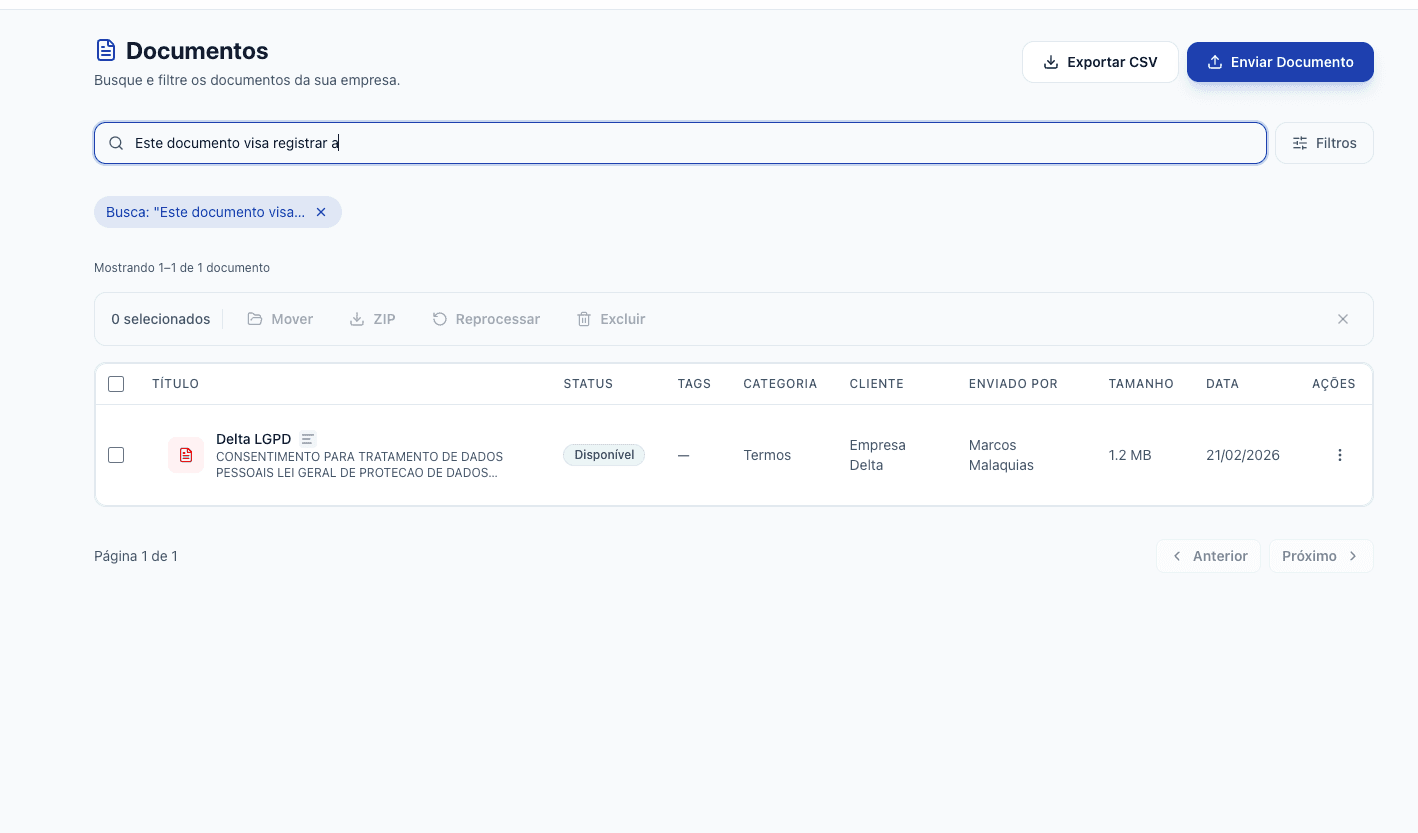The image size is (1418, 833).
Task: Open the red PDF icon for Delta LGPD
Action: 185,454
